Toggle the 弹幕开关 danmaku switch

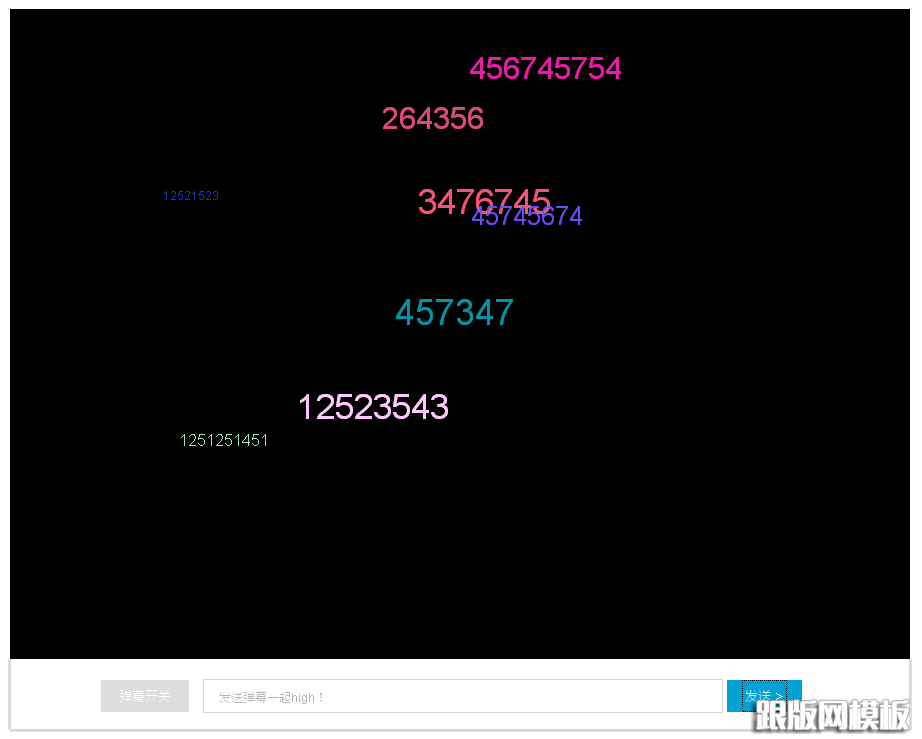145,696
